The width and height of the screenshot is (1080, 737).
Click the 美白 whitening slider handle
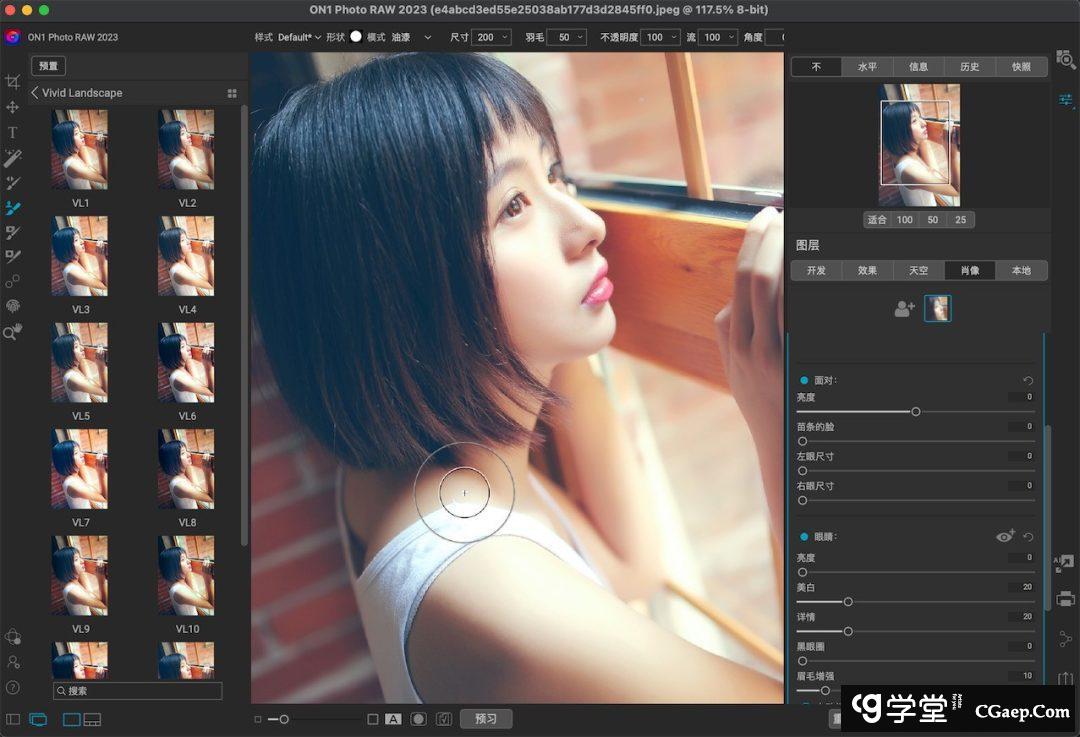(x=848, y=602)
